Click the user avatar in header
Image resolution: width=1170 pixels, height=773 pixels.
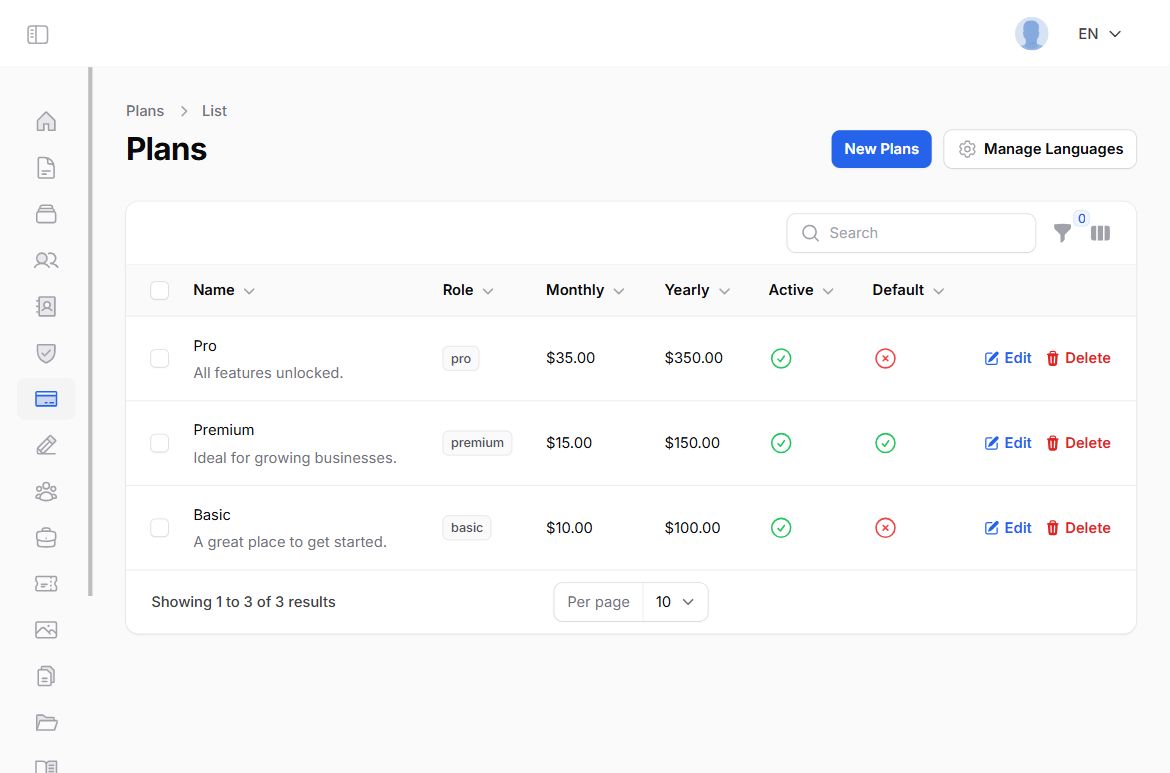1031,34
